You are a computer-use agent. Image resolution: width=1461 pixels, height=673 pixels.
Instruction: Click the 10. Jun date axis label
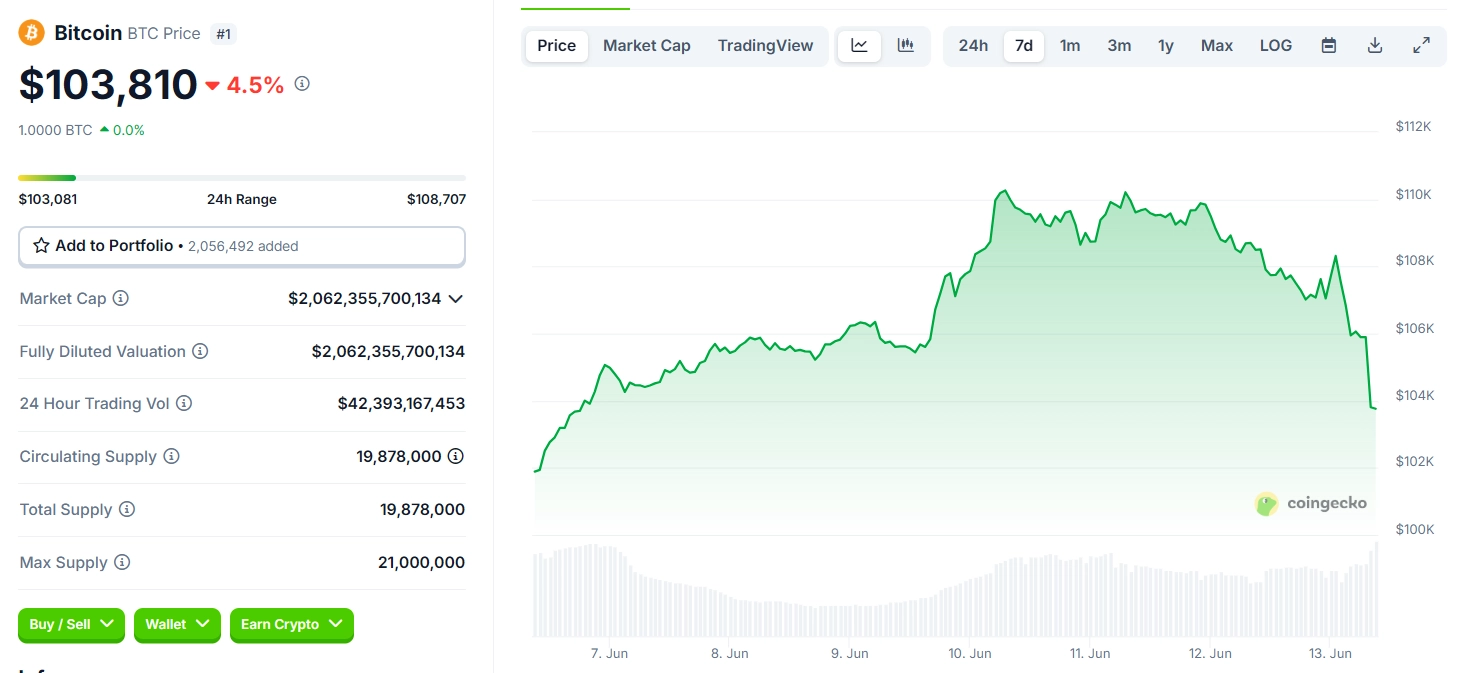pyautogui.click(x=970, y=653)
